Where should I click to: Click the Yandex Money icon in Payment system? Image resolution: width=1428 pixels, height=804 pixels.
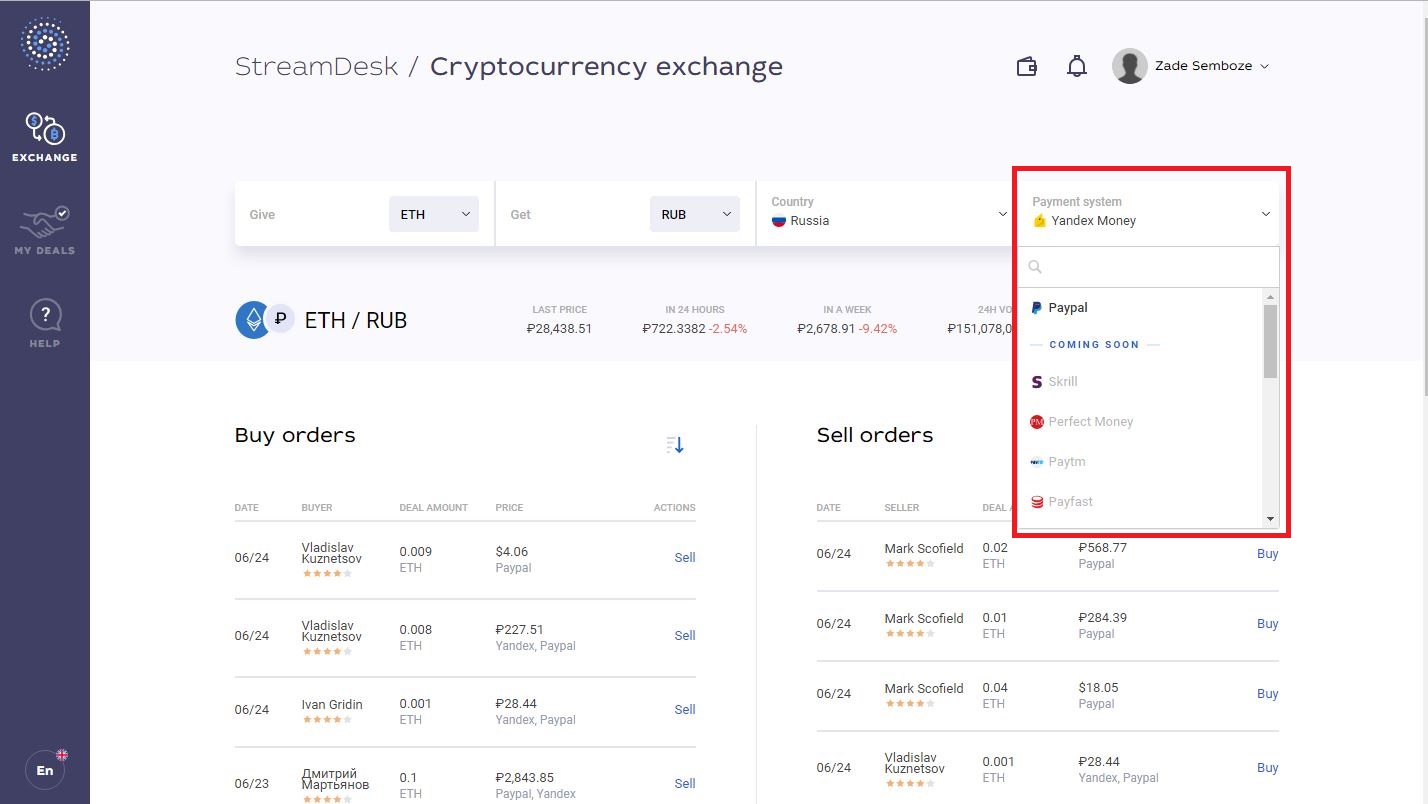pyautogui.click(x=1040, y=221)
